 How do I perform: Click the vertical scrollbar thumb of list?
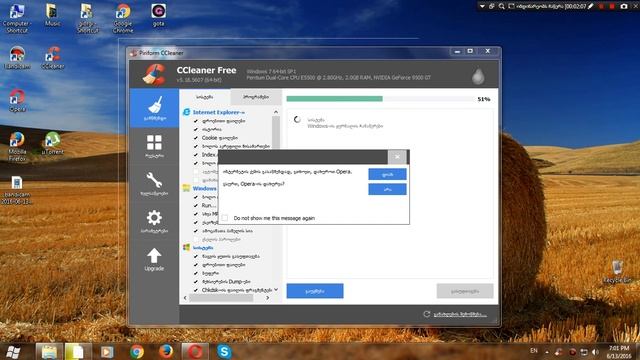(276, 132)
